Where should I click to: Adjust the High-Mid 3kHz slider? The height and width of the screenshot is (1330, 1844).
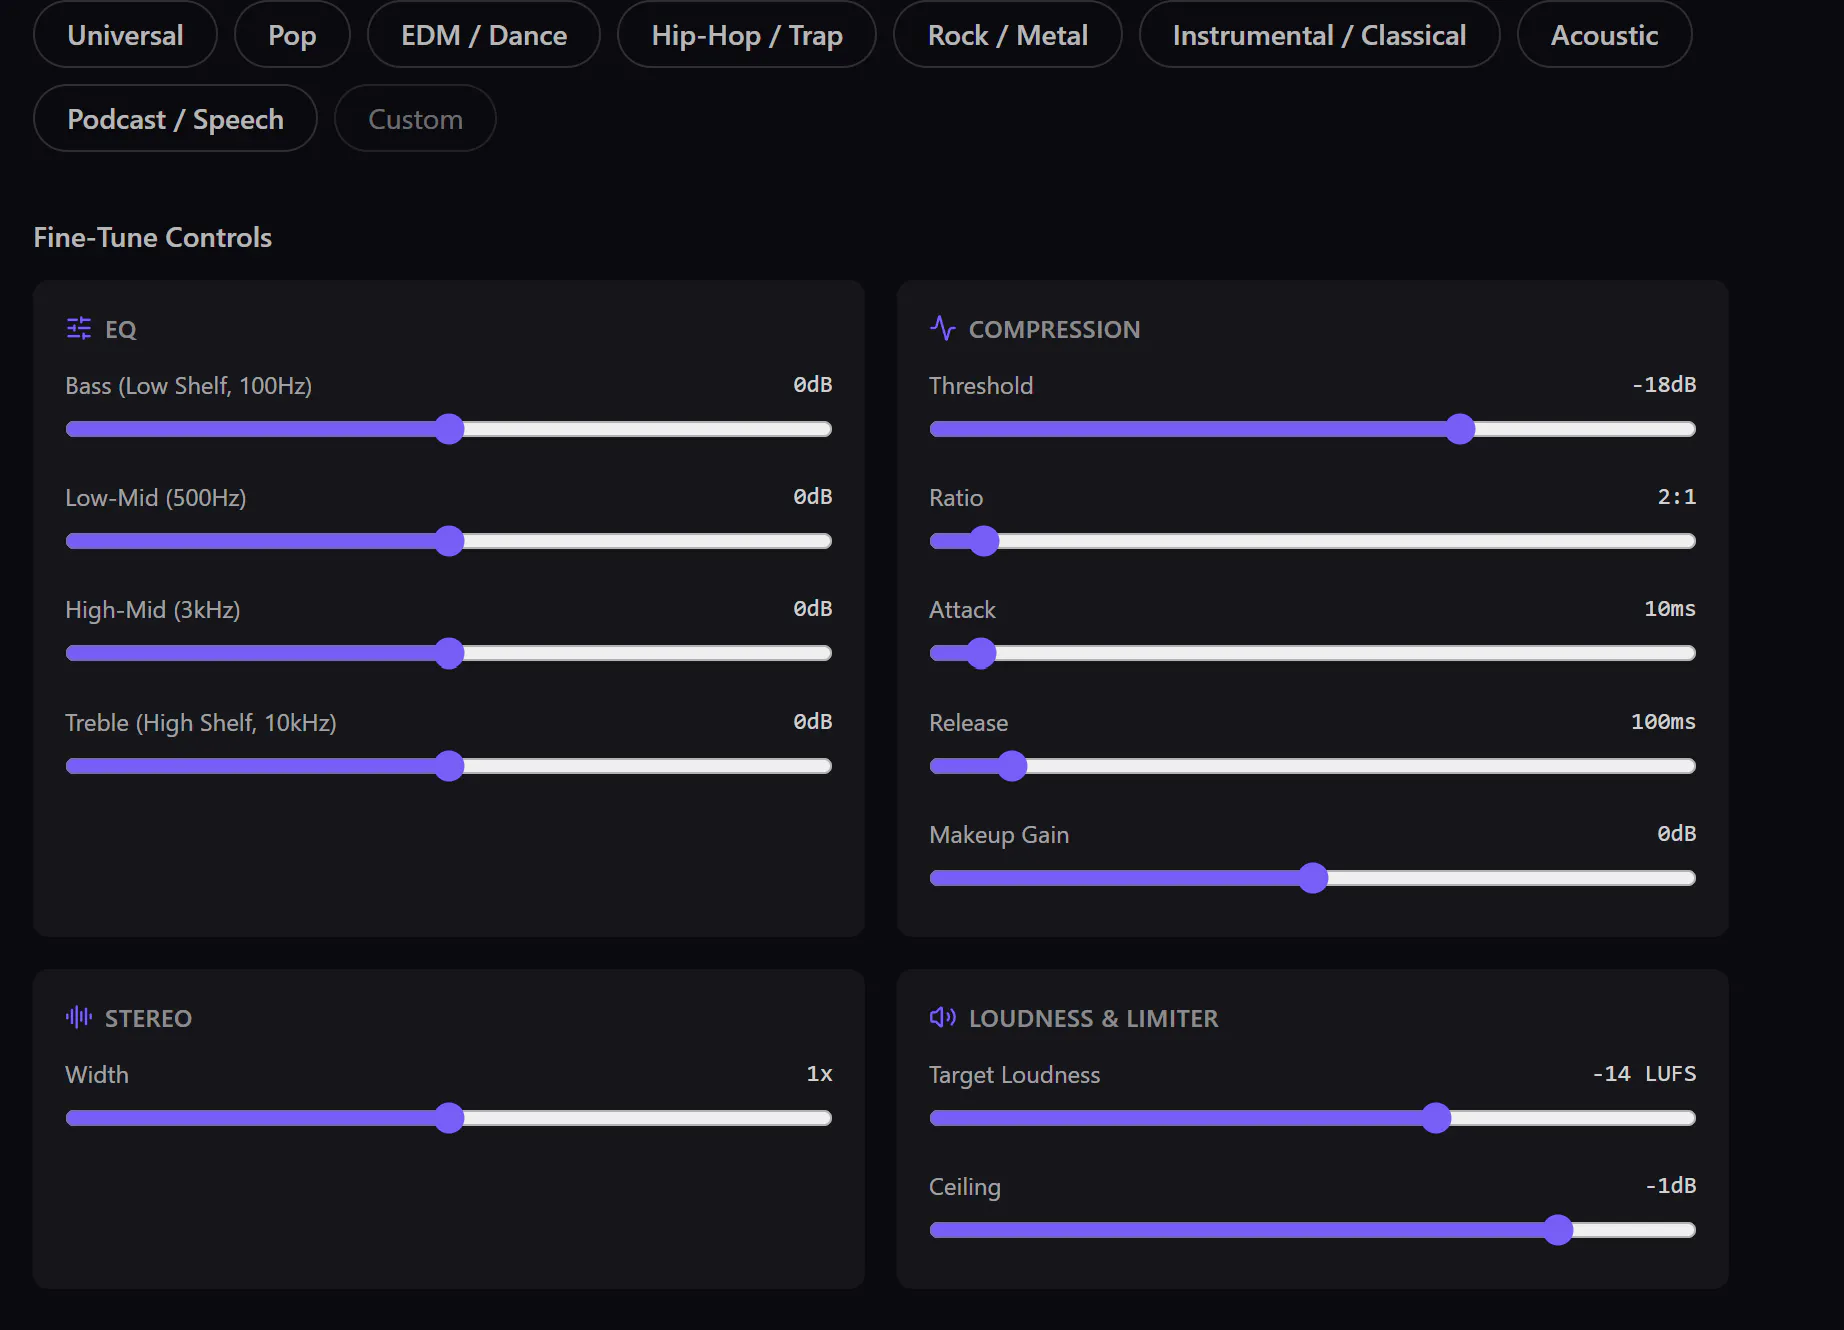click(449, 653)
